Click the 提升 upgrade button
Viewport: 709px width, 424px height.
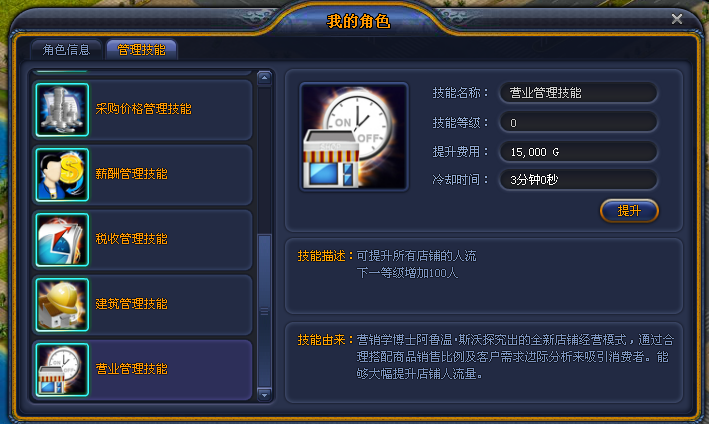coord(629,211)
